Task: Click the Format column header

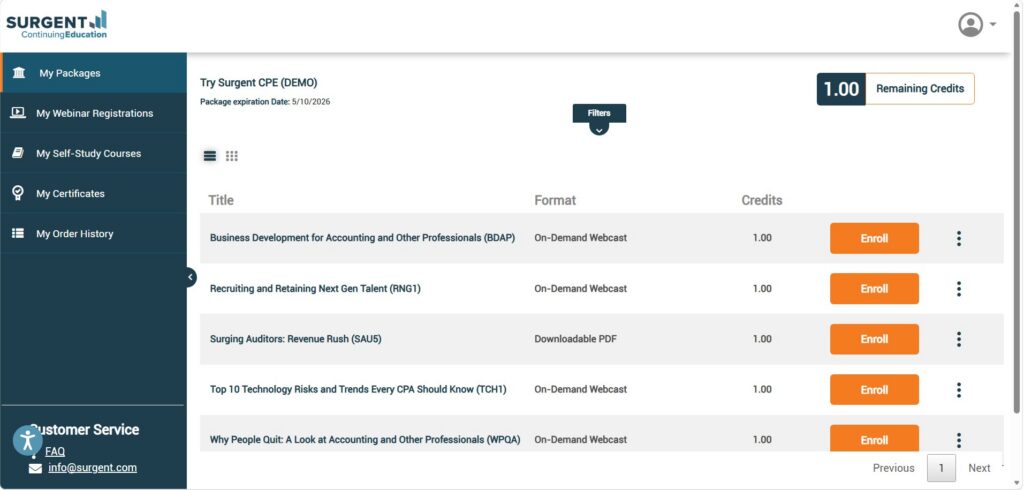Action: click(555, 200)
